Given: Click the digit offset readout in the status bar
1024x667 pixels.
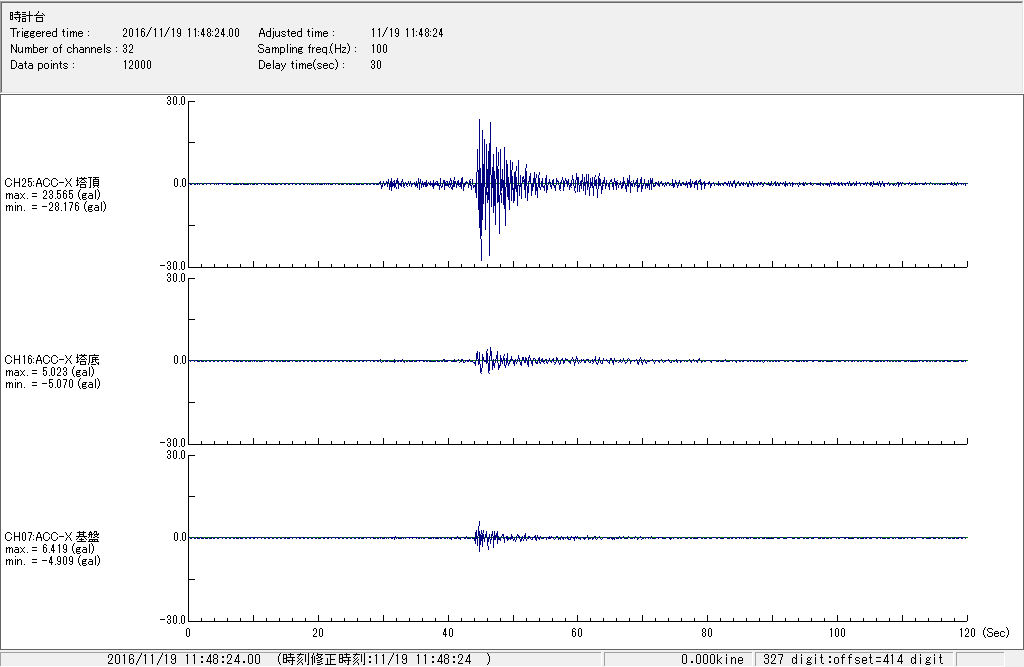Looking at the screenshot, I should click(x=853, y=659).
